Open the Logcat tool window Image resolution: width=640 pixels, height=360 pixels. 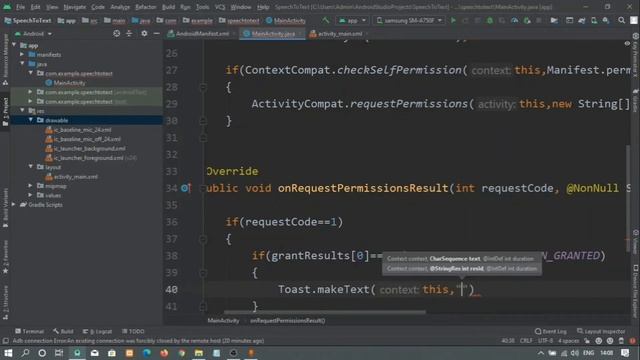click(98, 331)
